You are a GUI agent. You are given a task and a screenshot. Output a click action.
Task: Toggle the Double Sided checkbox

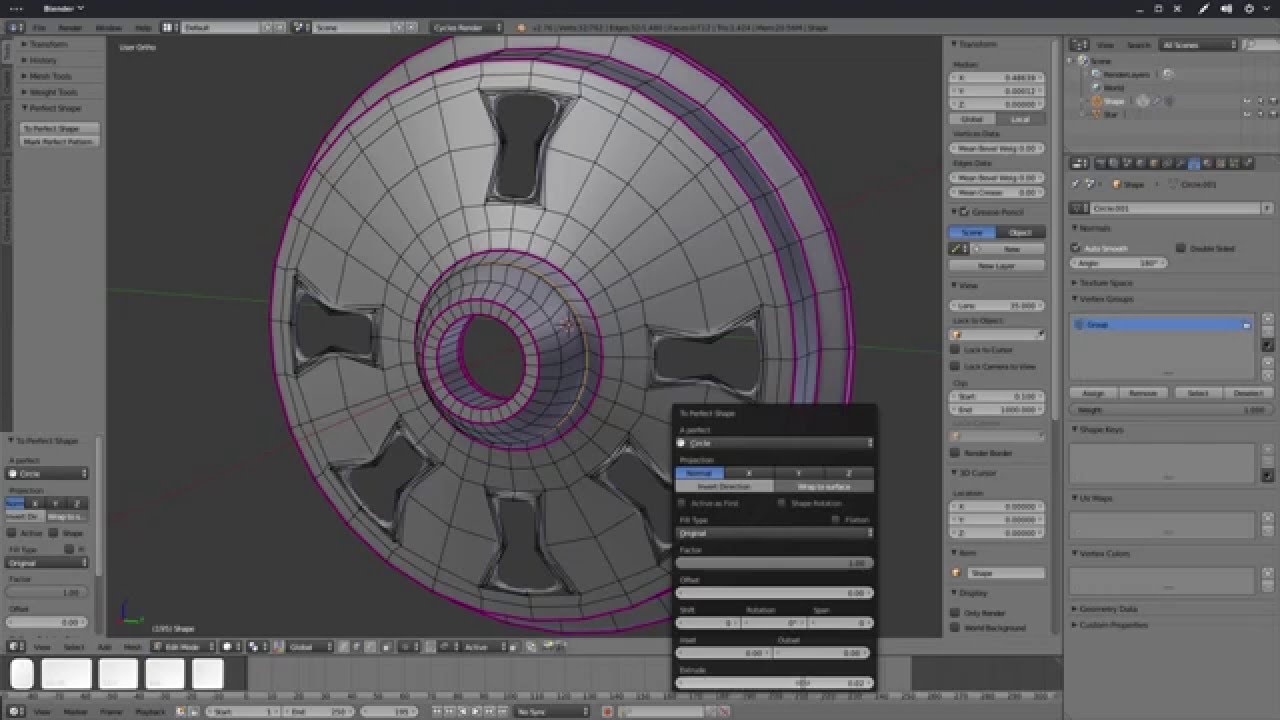coord(1181,248)
